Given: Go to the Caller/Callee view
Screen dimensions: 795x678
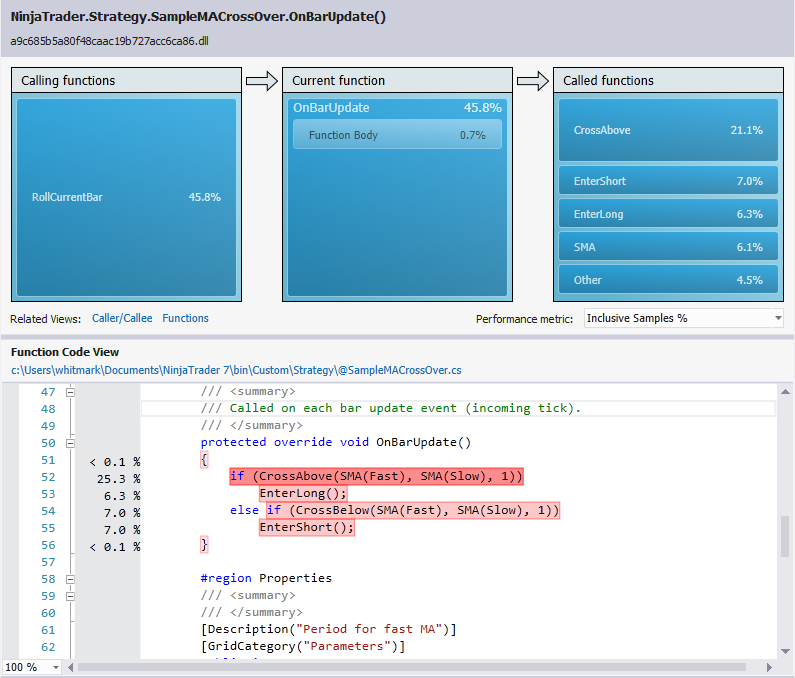Looking at the screenshot, I should (x=122, y=318).
